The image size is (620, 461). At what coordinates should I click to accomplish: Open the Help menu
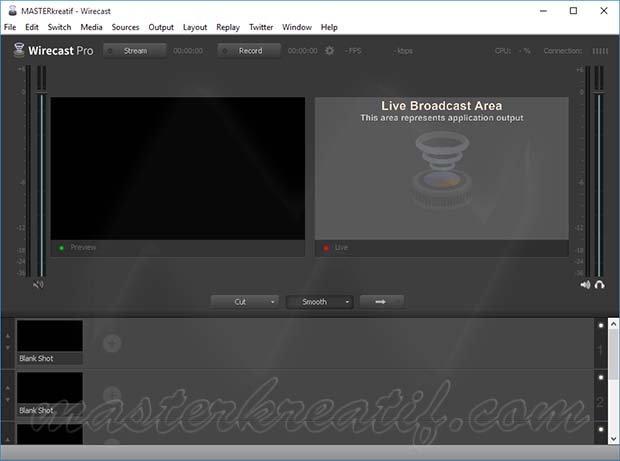click(329, 27)
